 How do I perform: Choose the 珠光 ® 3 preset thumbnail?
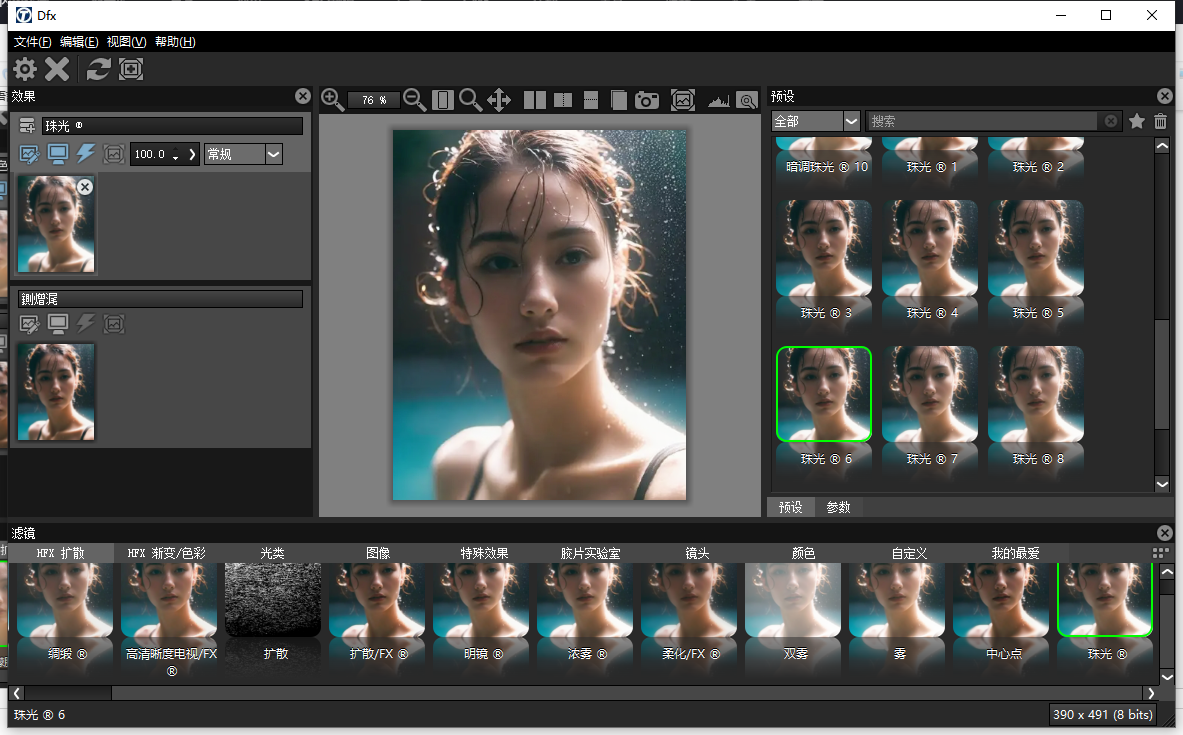824,248
